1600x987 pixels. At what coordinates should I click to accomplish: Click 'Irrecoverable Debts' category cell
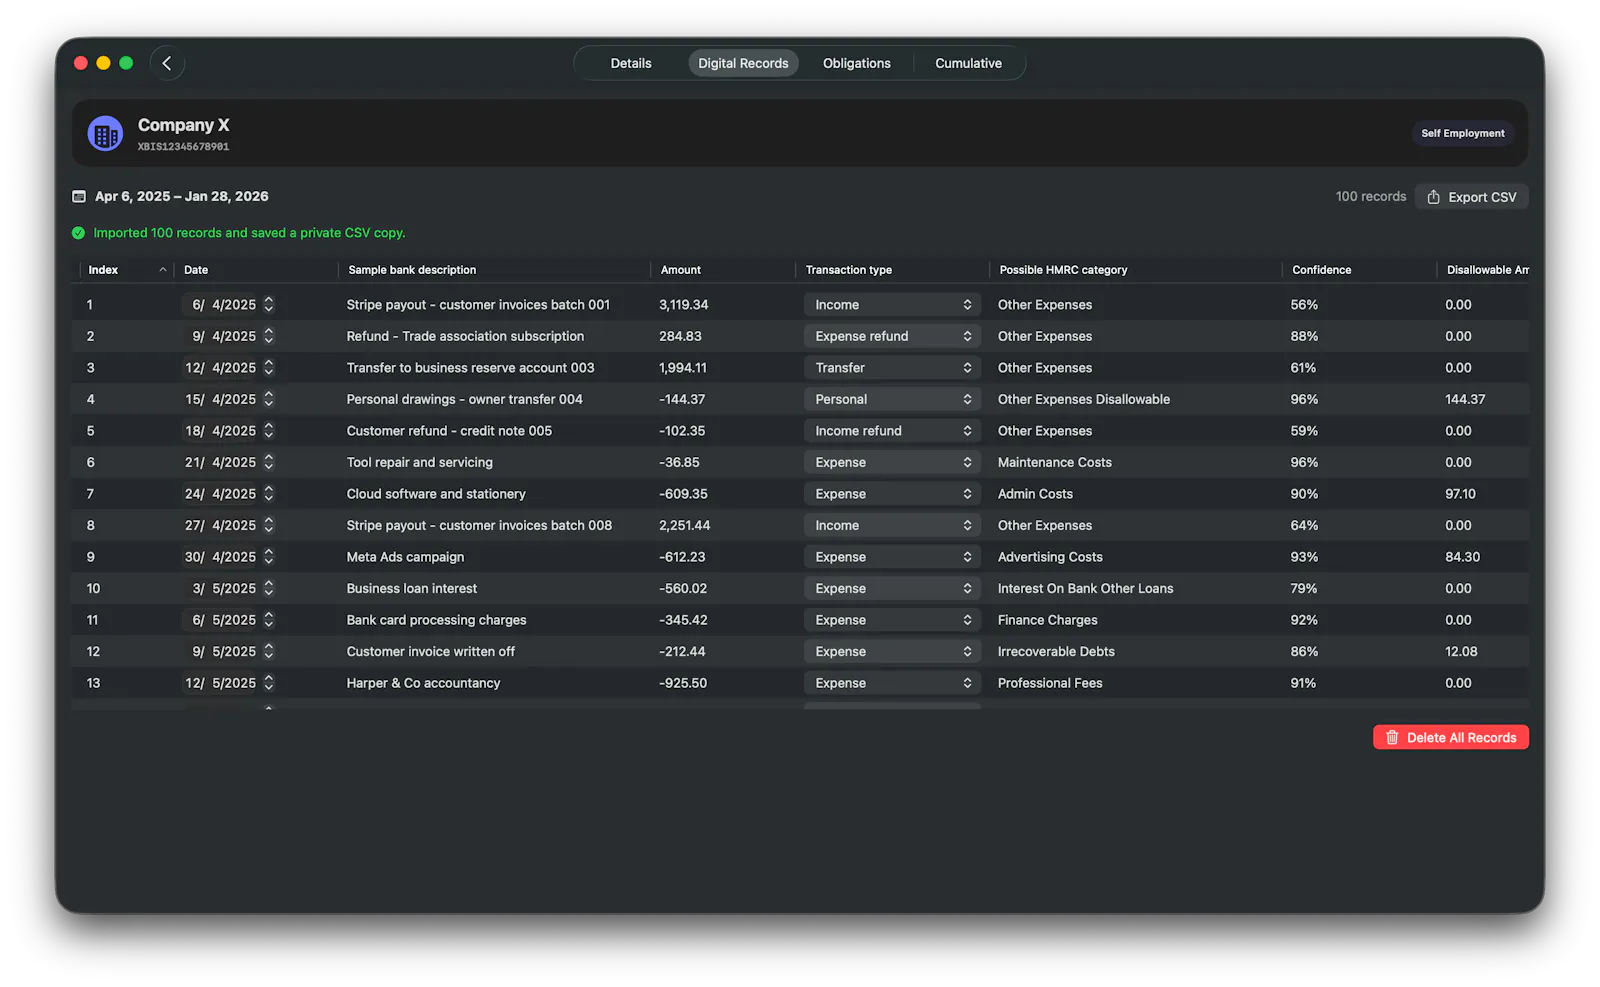pos(1056,651)
